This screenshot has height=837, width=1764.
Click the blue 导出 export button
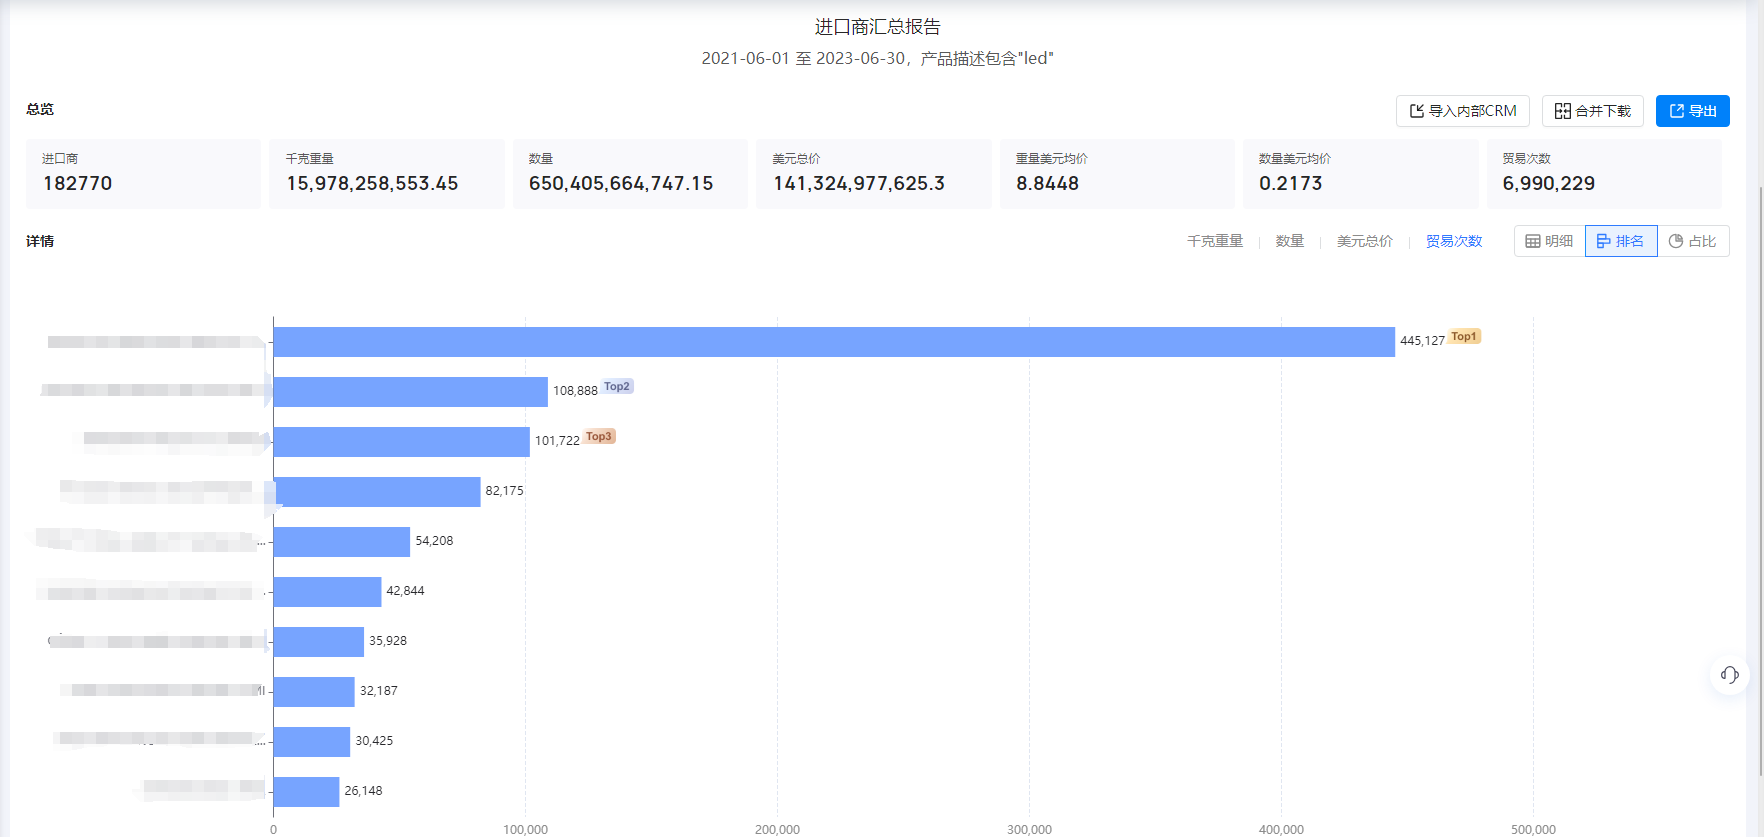(1692, 111)
